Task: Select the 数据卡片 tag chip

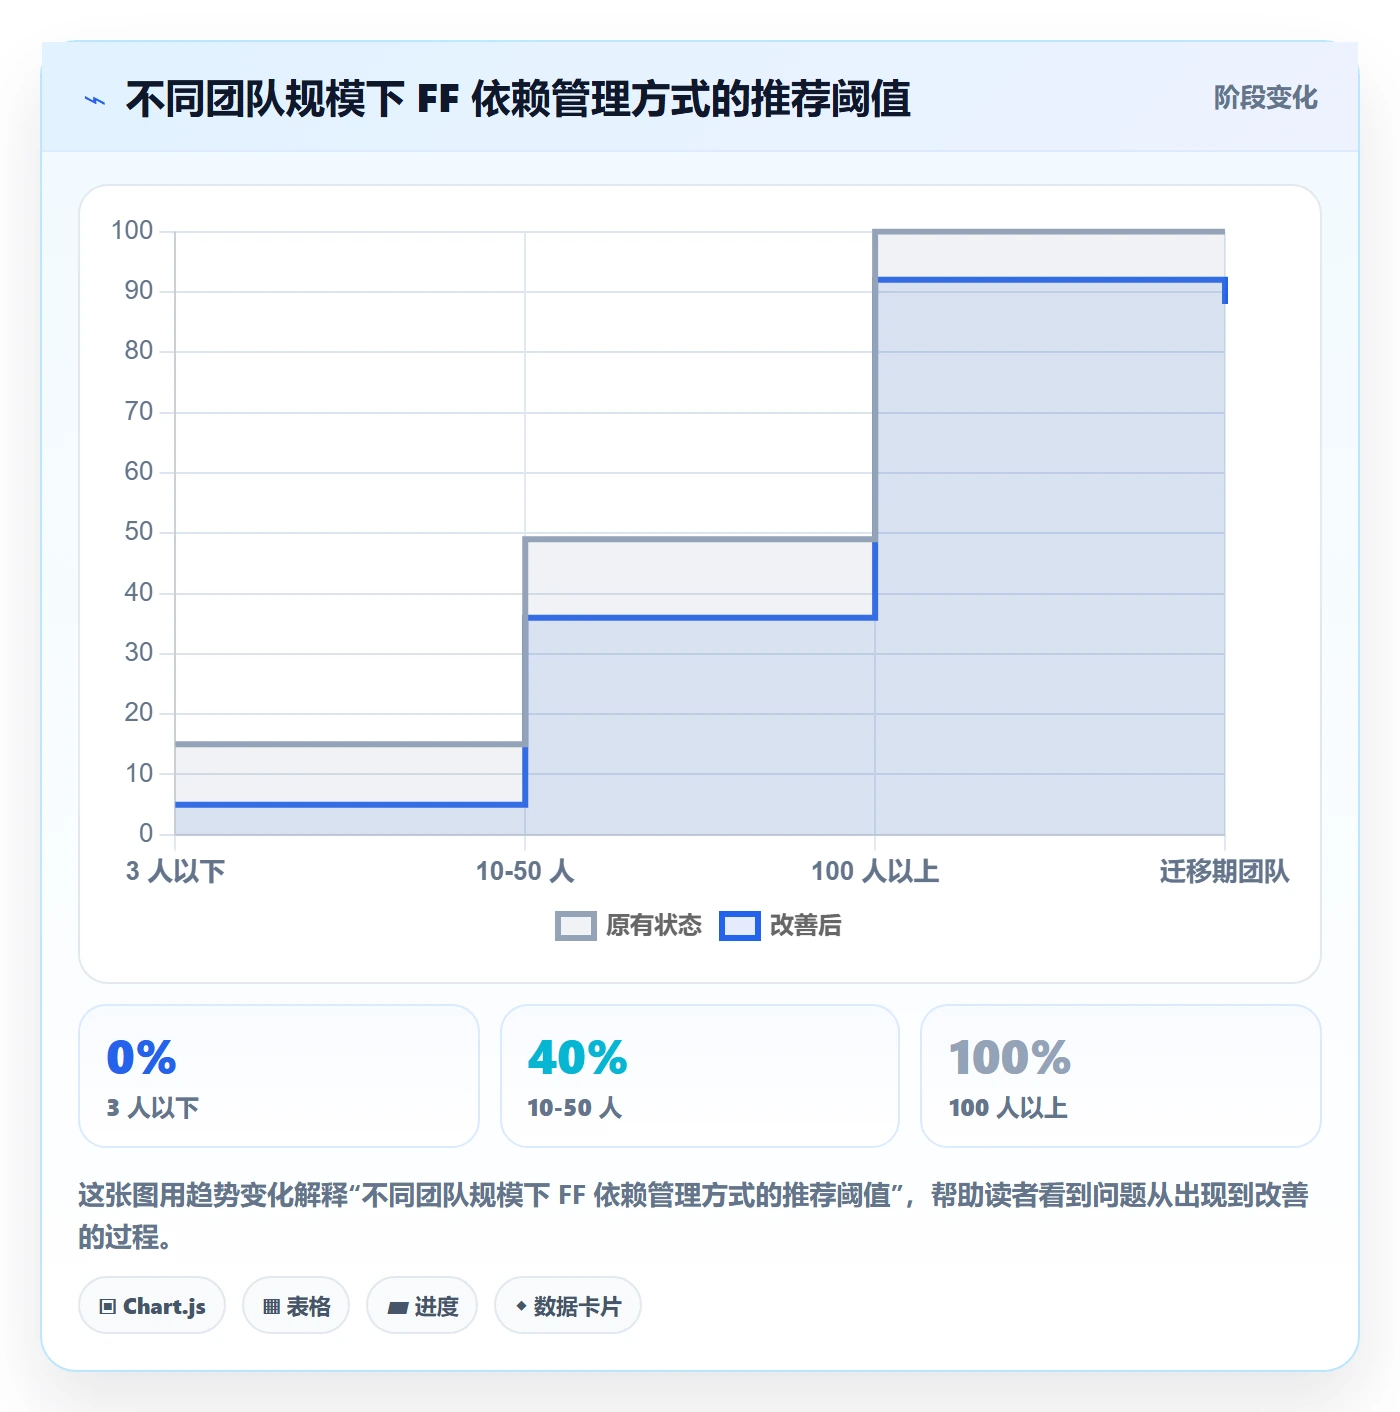Action: point(568,1305)
